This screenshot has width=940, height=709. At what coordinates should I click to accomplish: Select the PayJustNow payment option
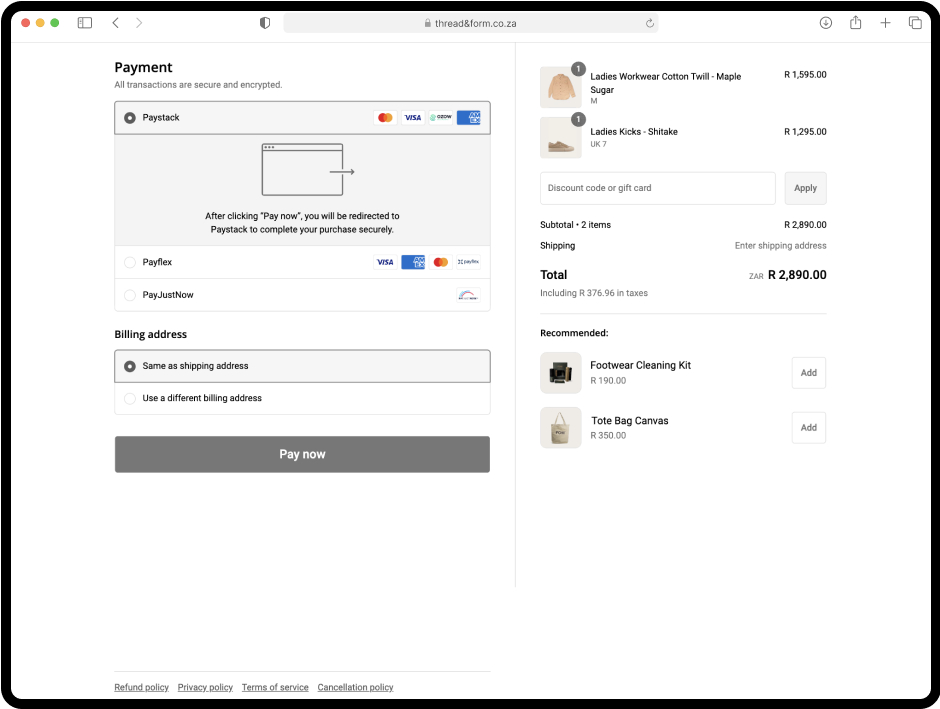(x=130, y=296)
